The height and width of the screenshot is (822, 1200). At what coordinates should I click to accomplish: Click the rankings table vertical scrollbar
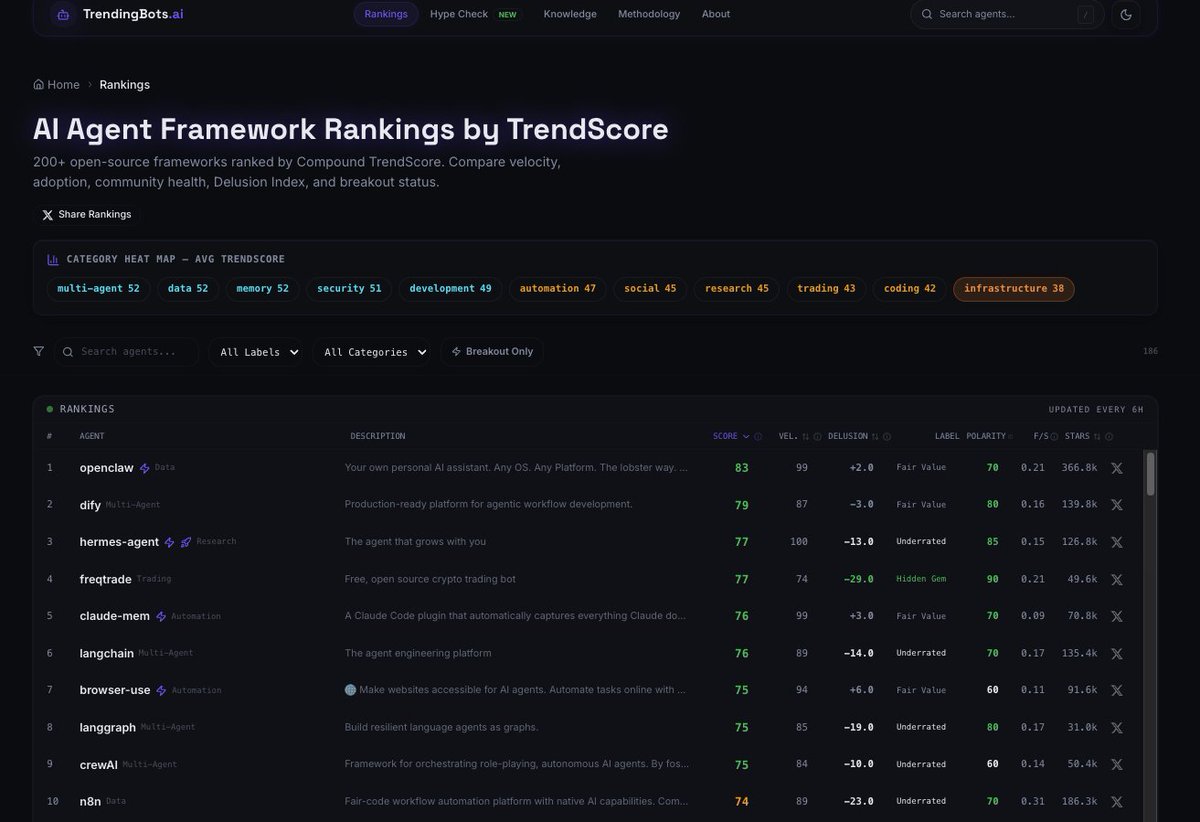[1151, 473]
